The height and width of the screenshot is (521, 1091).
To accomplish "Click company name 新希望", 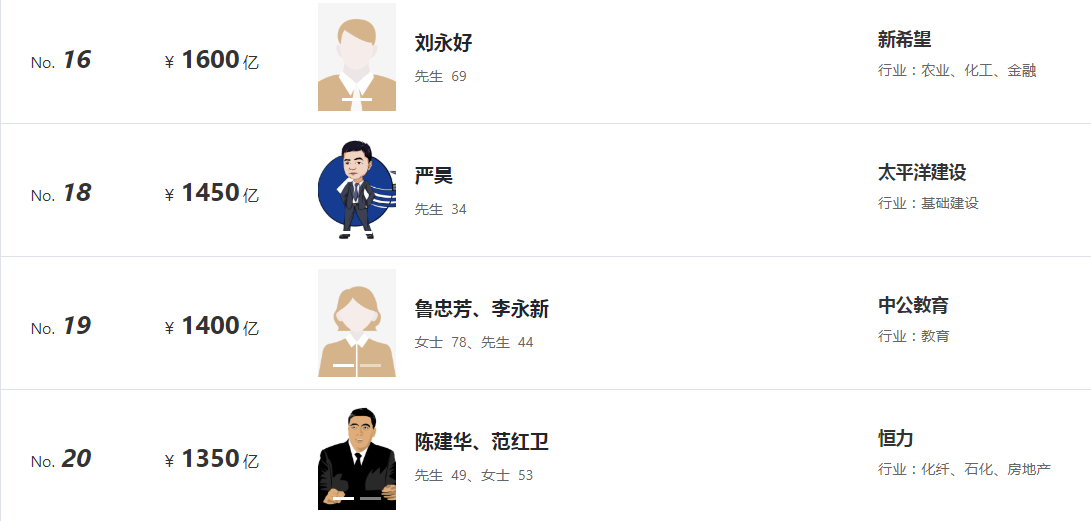I will [905, 40].
